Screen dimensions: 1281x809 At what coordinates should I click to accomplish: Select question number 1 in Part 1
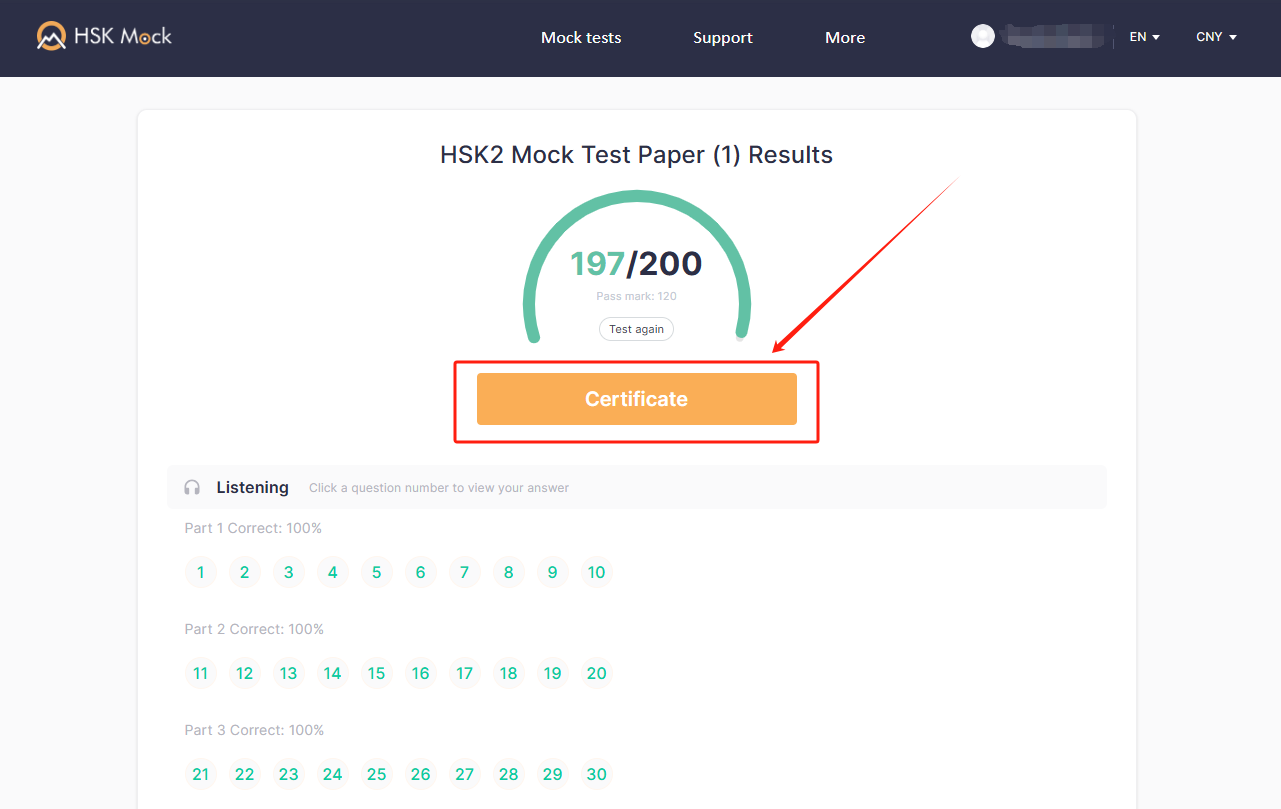(200, 572)
